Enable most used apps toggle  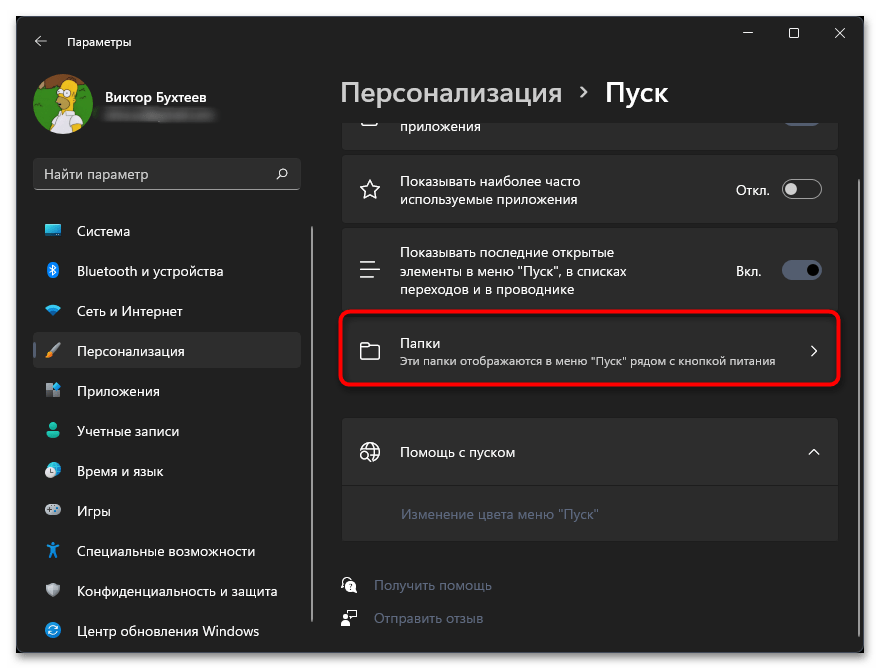[x=801, y=190]
